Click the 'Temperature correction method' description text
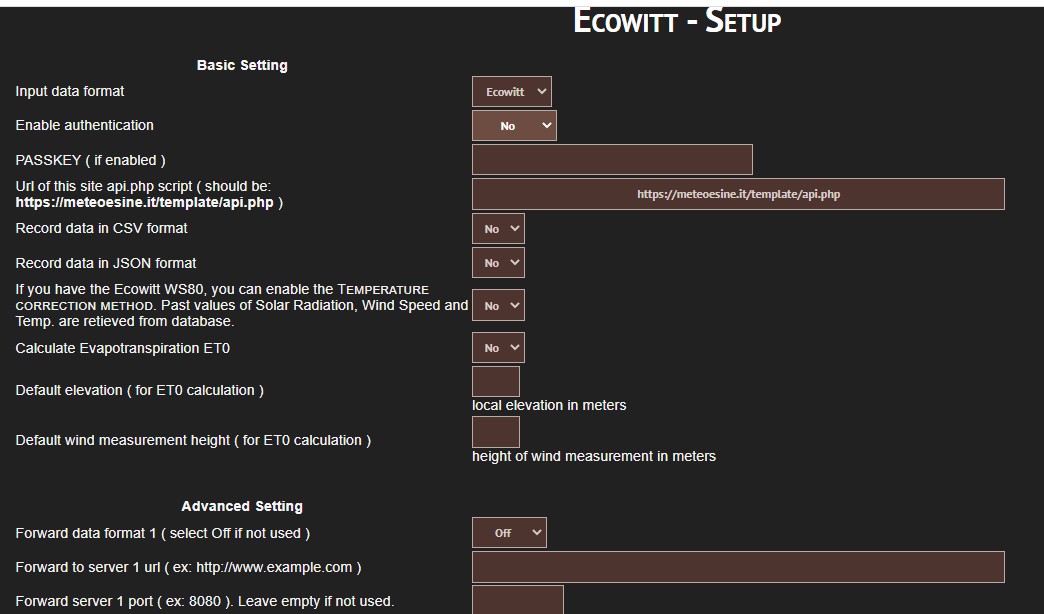This screenshot has width=1044, height=614. (242, 305)
